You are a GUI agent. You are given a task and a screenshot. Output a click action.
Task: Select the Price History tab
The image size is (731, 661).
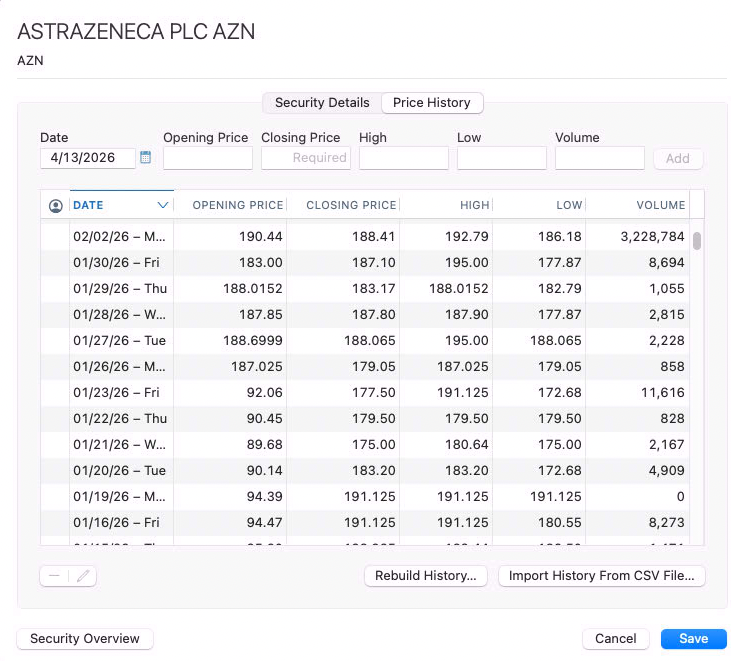click(432, 103)
